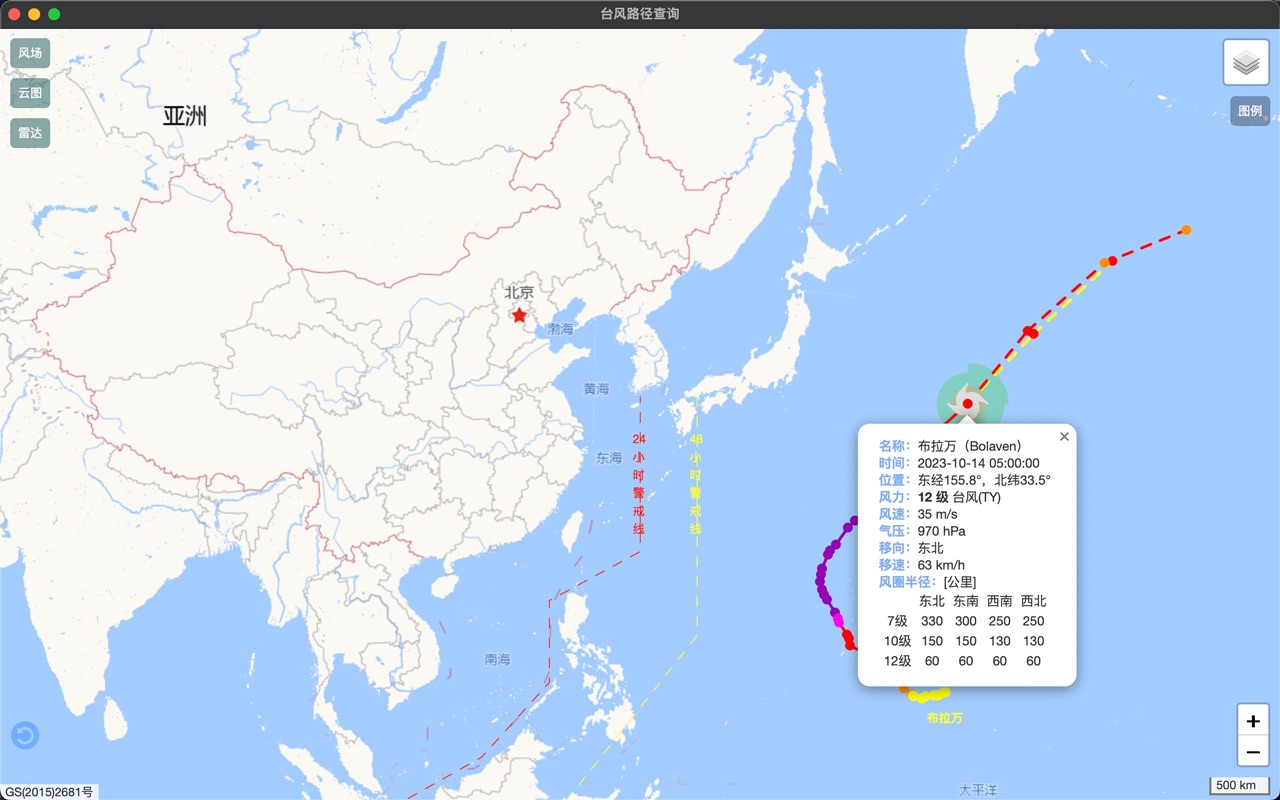Click the blue refresh icon
Screen dimensions: 1280x800
click(25, 736)
